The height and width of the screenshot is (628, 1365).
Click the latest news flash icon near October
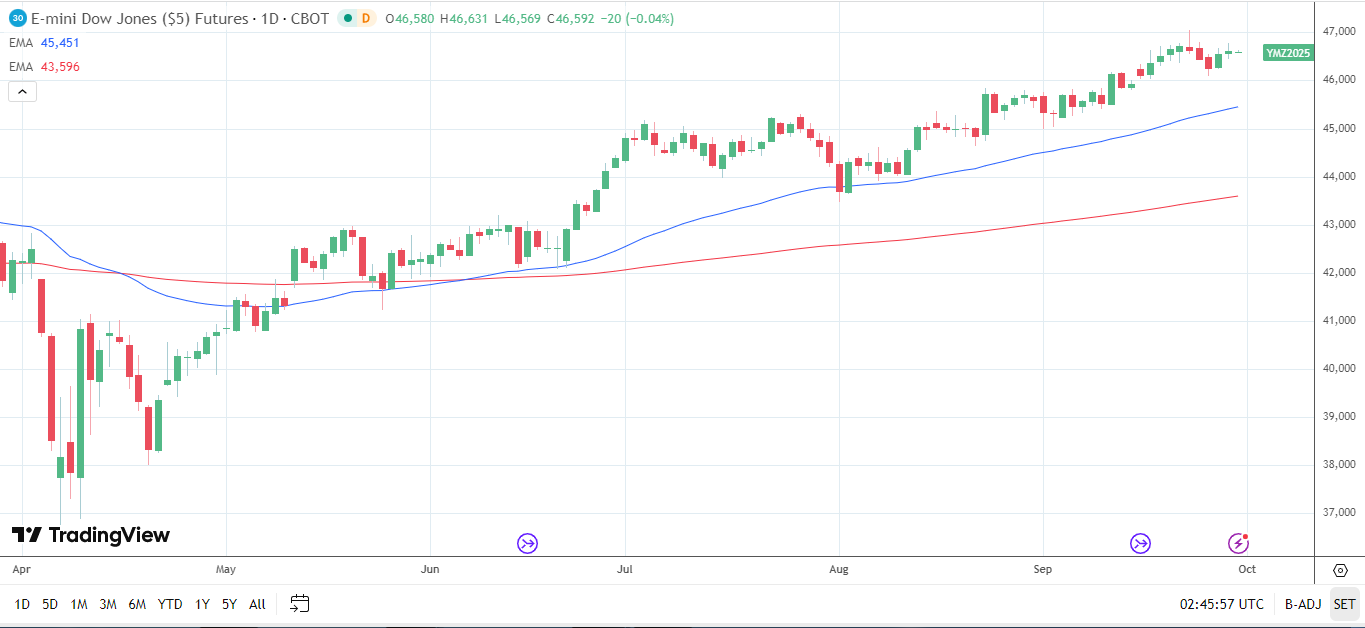coord(1238,543)
